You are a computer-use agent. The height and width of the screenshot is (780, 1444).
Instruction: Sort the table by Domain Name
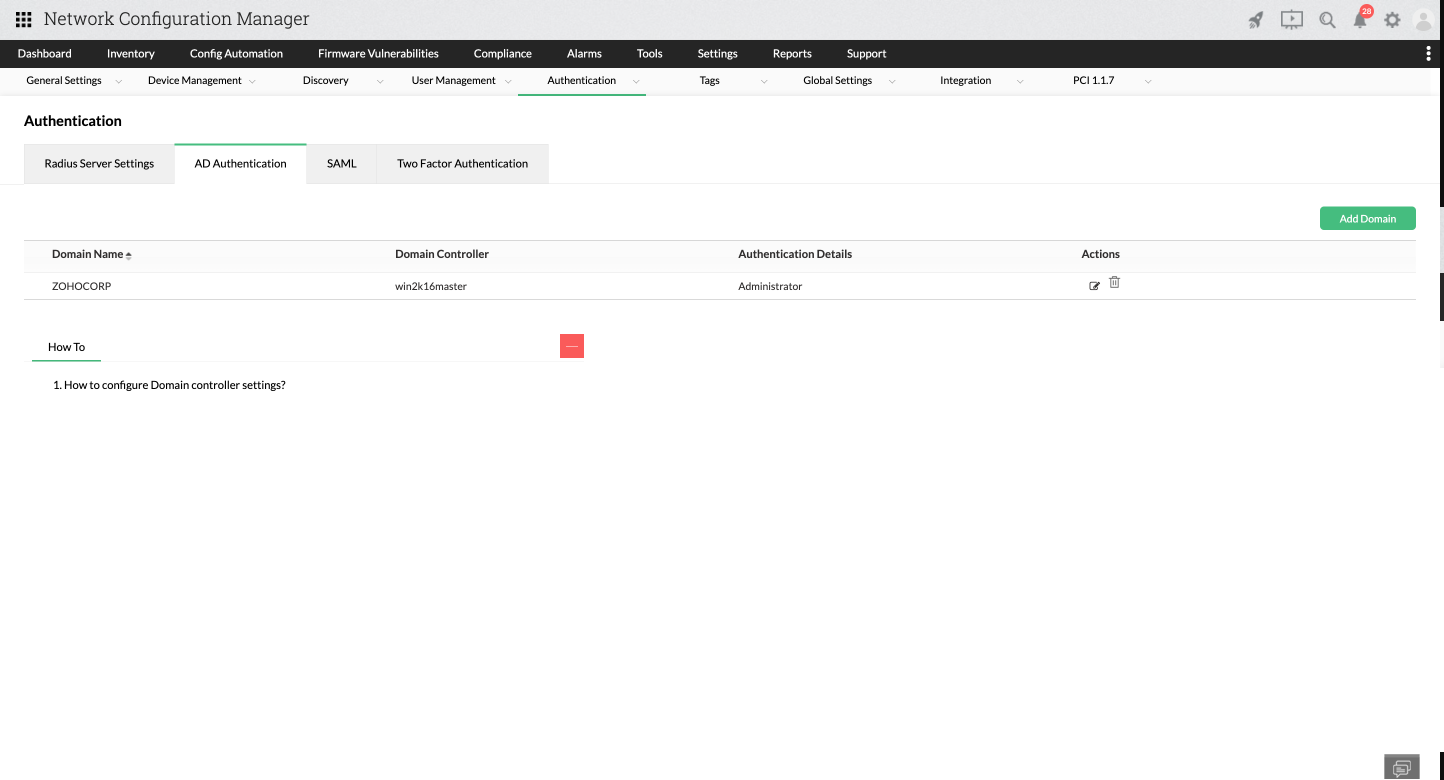(91, 254)
